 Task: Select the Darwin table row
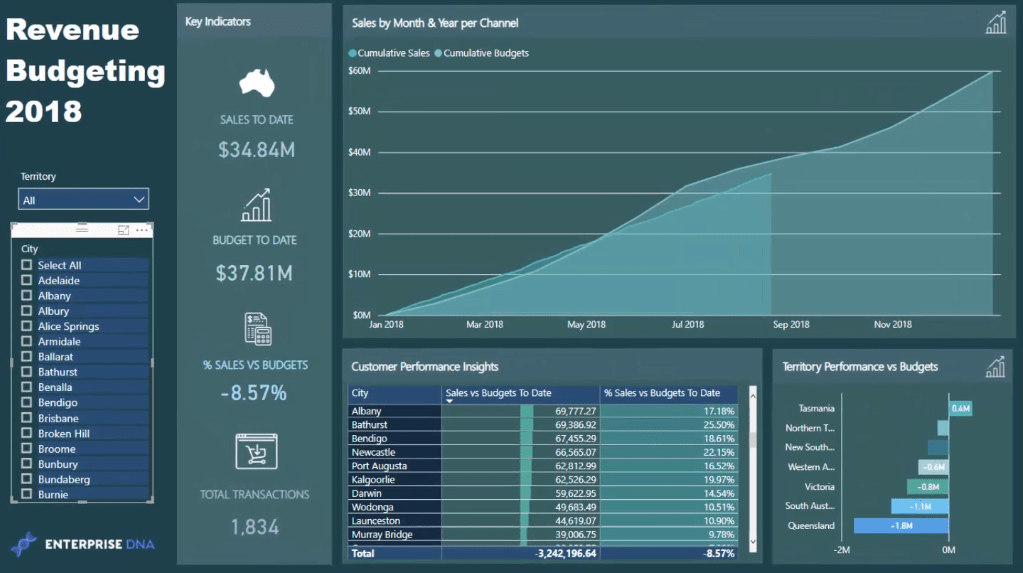[x=543, y=493]
